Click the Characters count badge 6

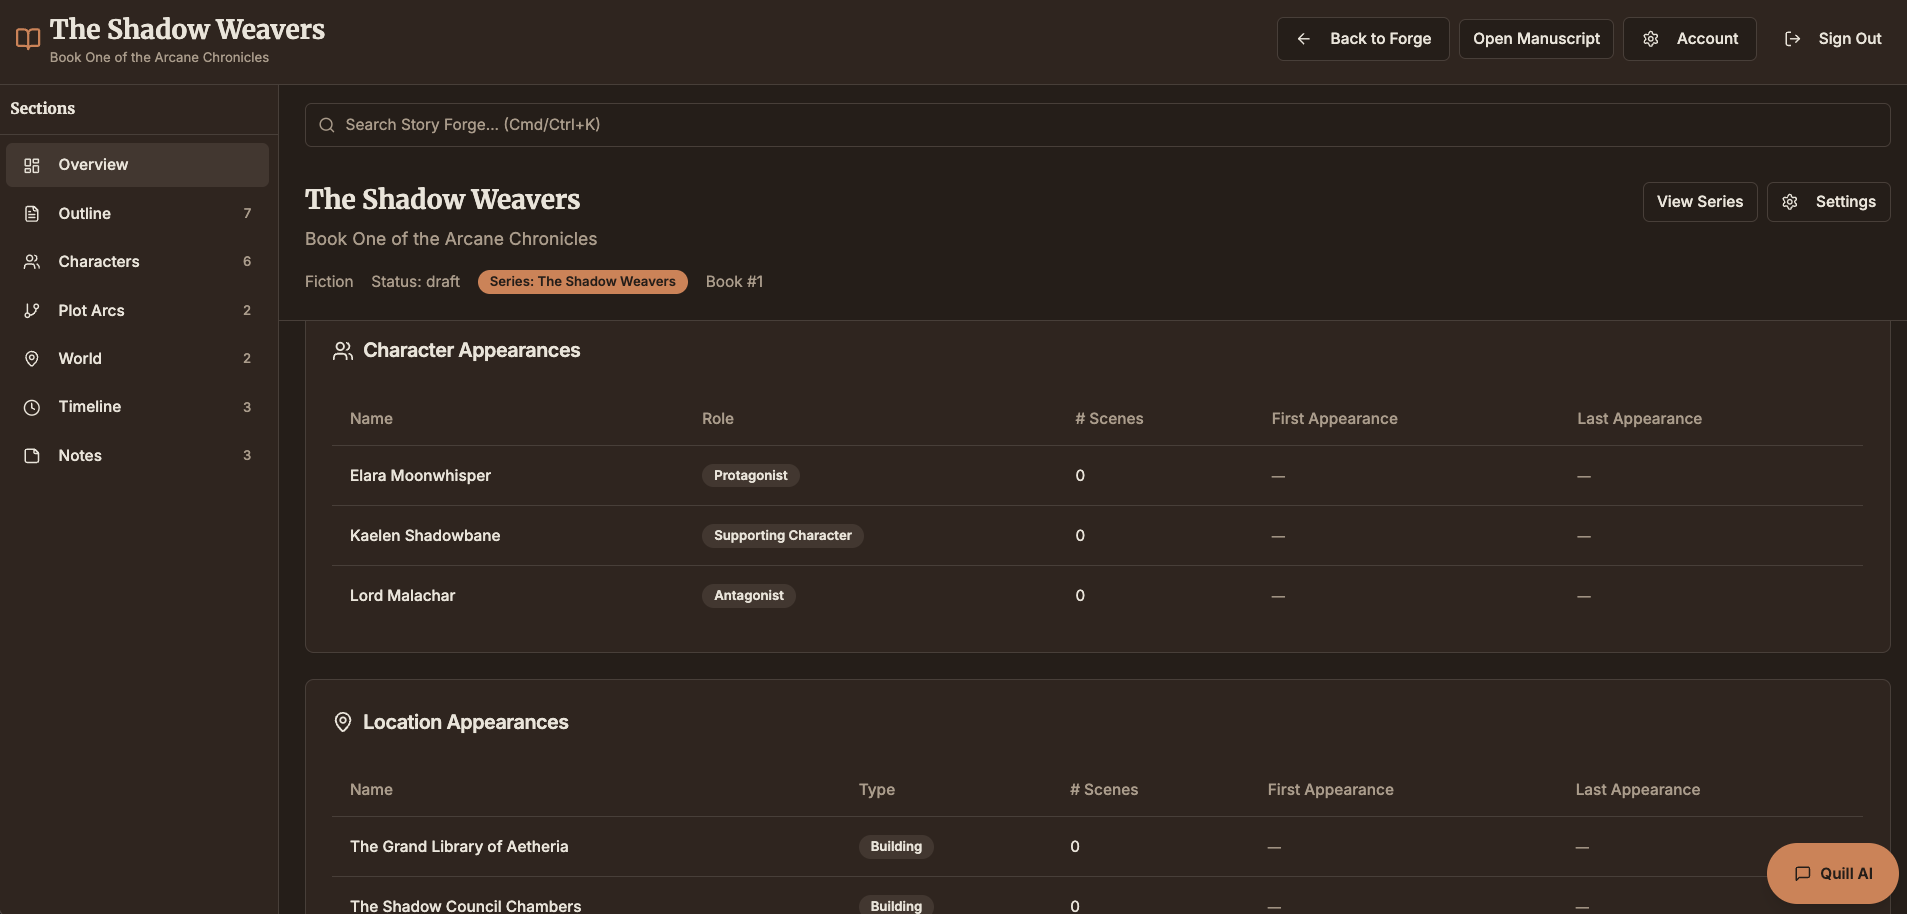tap(247, 262)
